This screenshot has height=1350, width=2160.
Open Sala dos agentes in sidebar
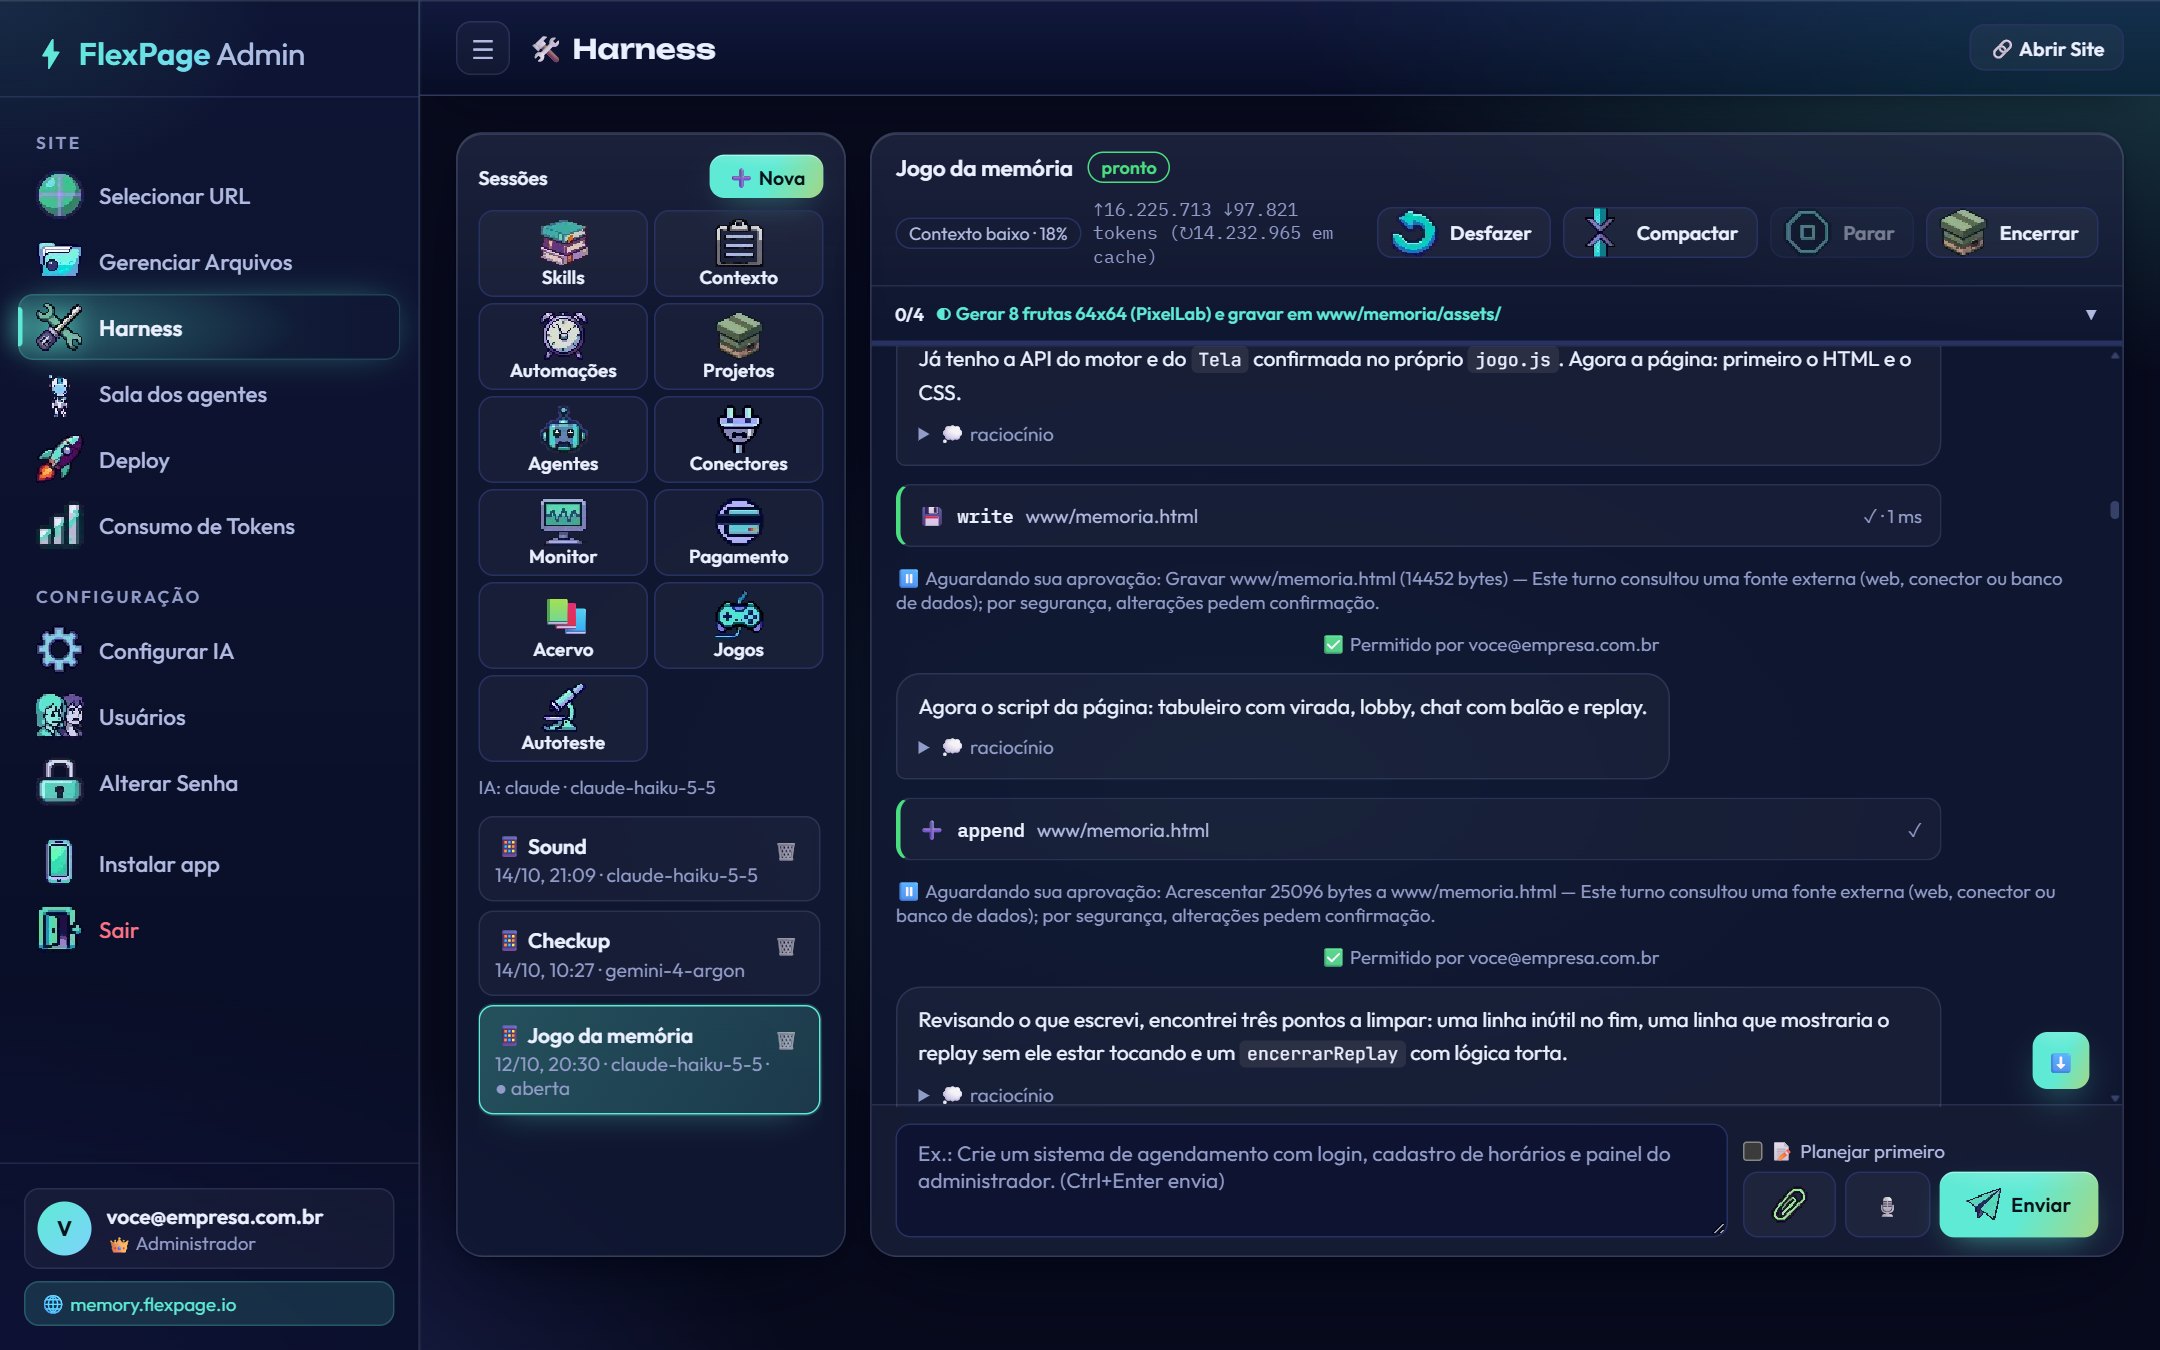[209, 394]
